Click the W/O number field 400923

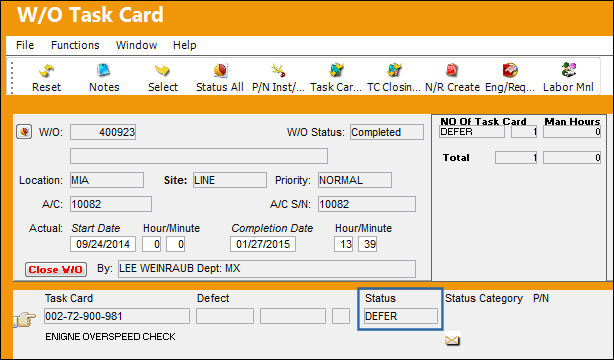(103, 132)
